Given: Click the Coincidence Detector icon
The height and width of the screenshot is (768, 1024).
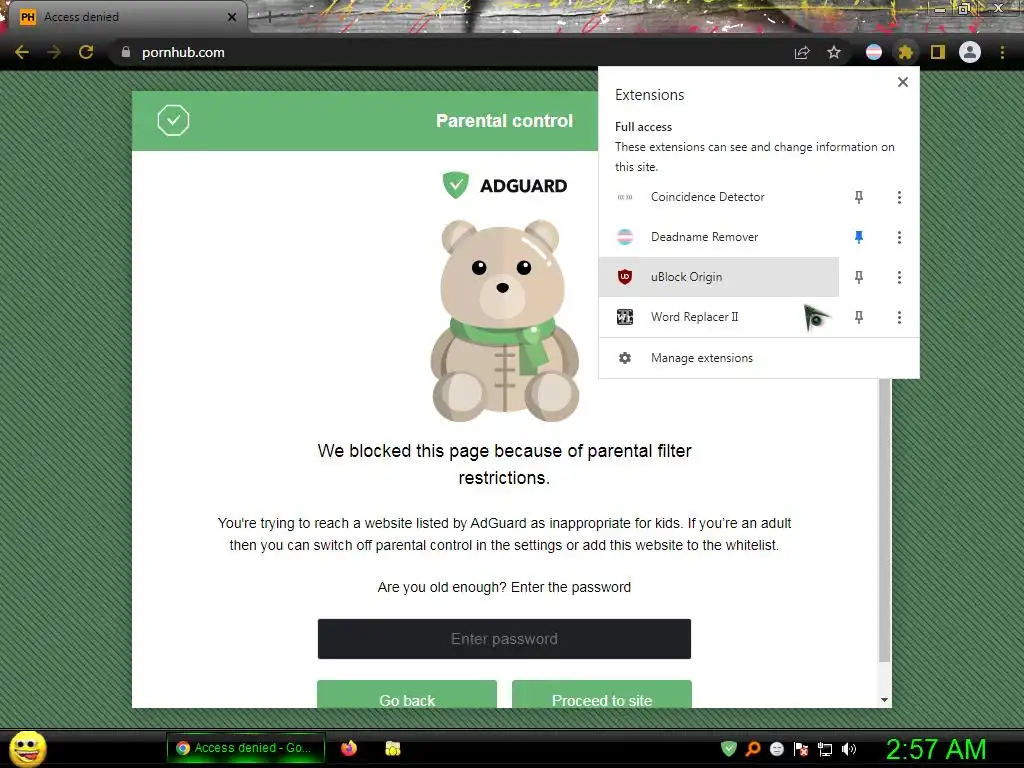Looking at the screenshot, I should click(625, 197).
